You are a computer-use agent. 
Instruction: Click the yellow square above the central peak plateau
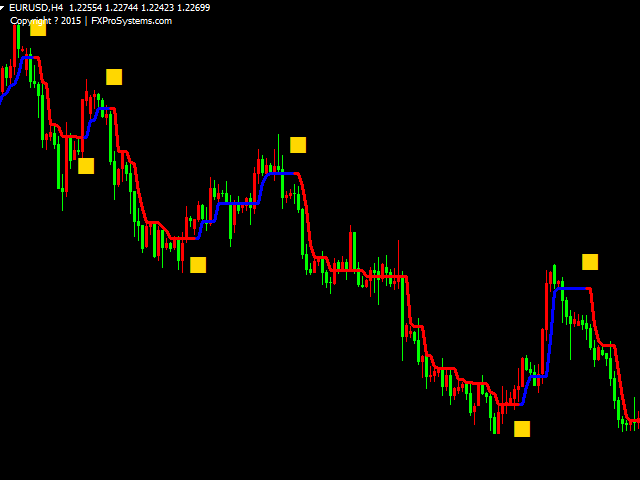298,145
